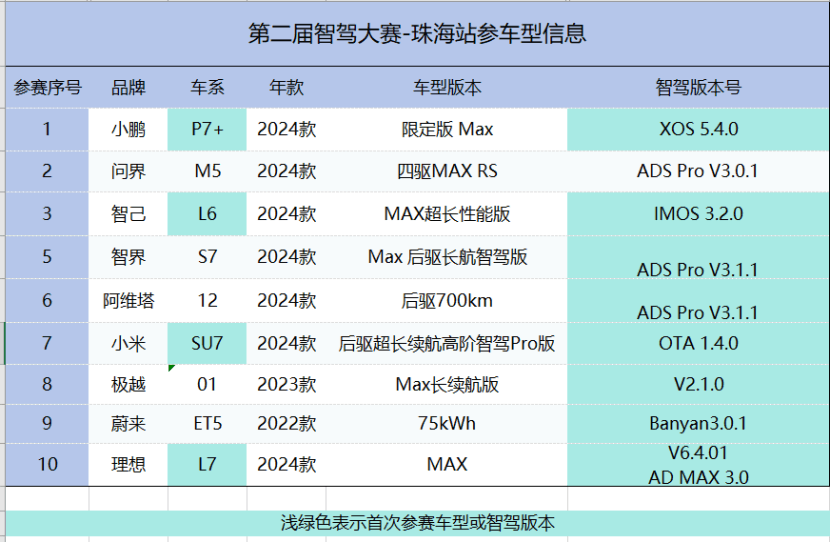Select the 75kWh cell

[x=447, y=424]
